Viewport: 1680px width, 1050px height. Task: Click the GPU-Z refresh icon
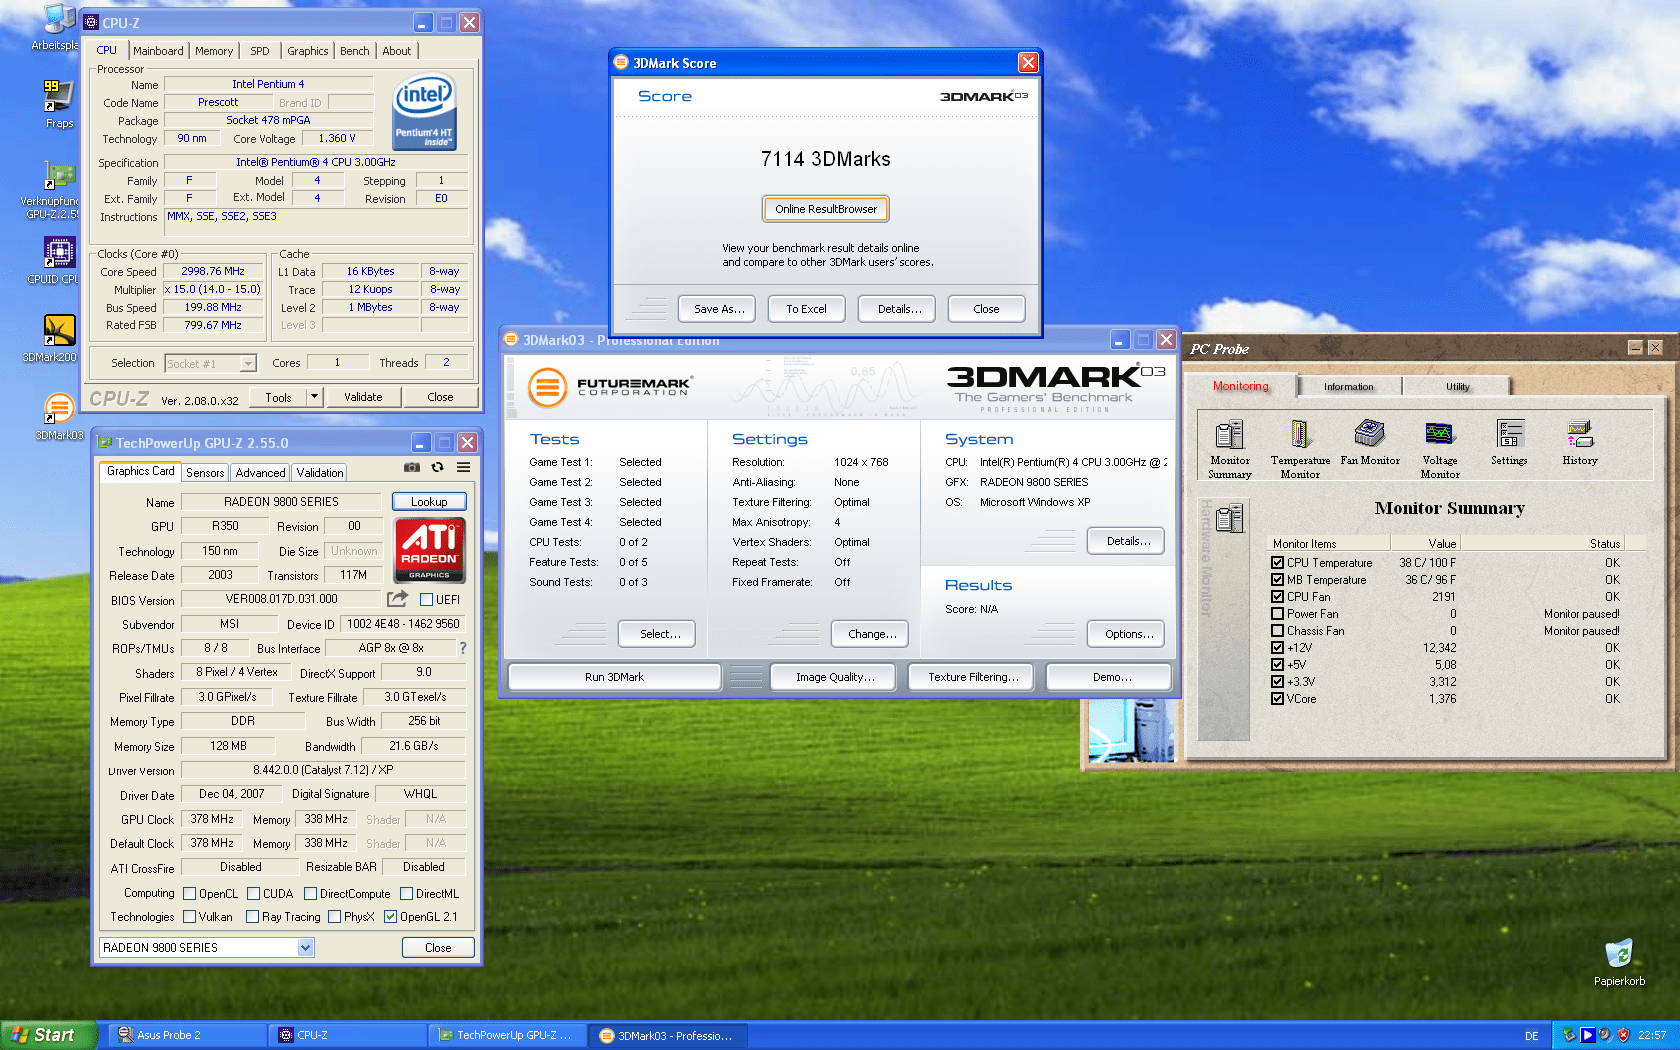coord(437,467)
